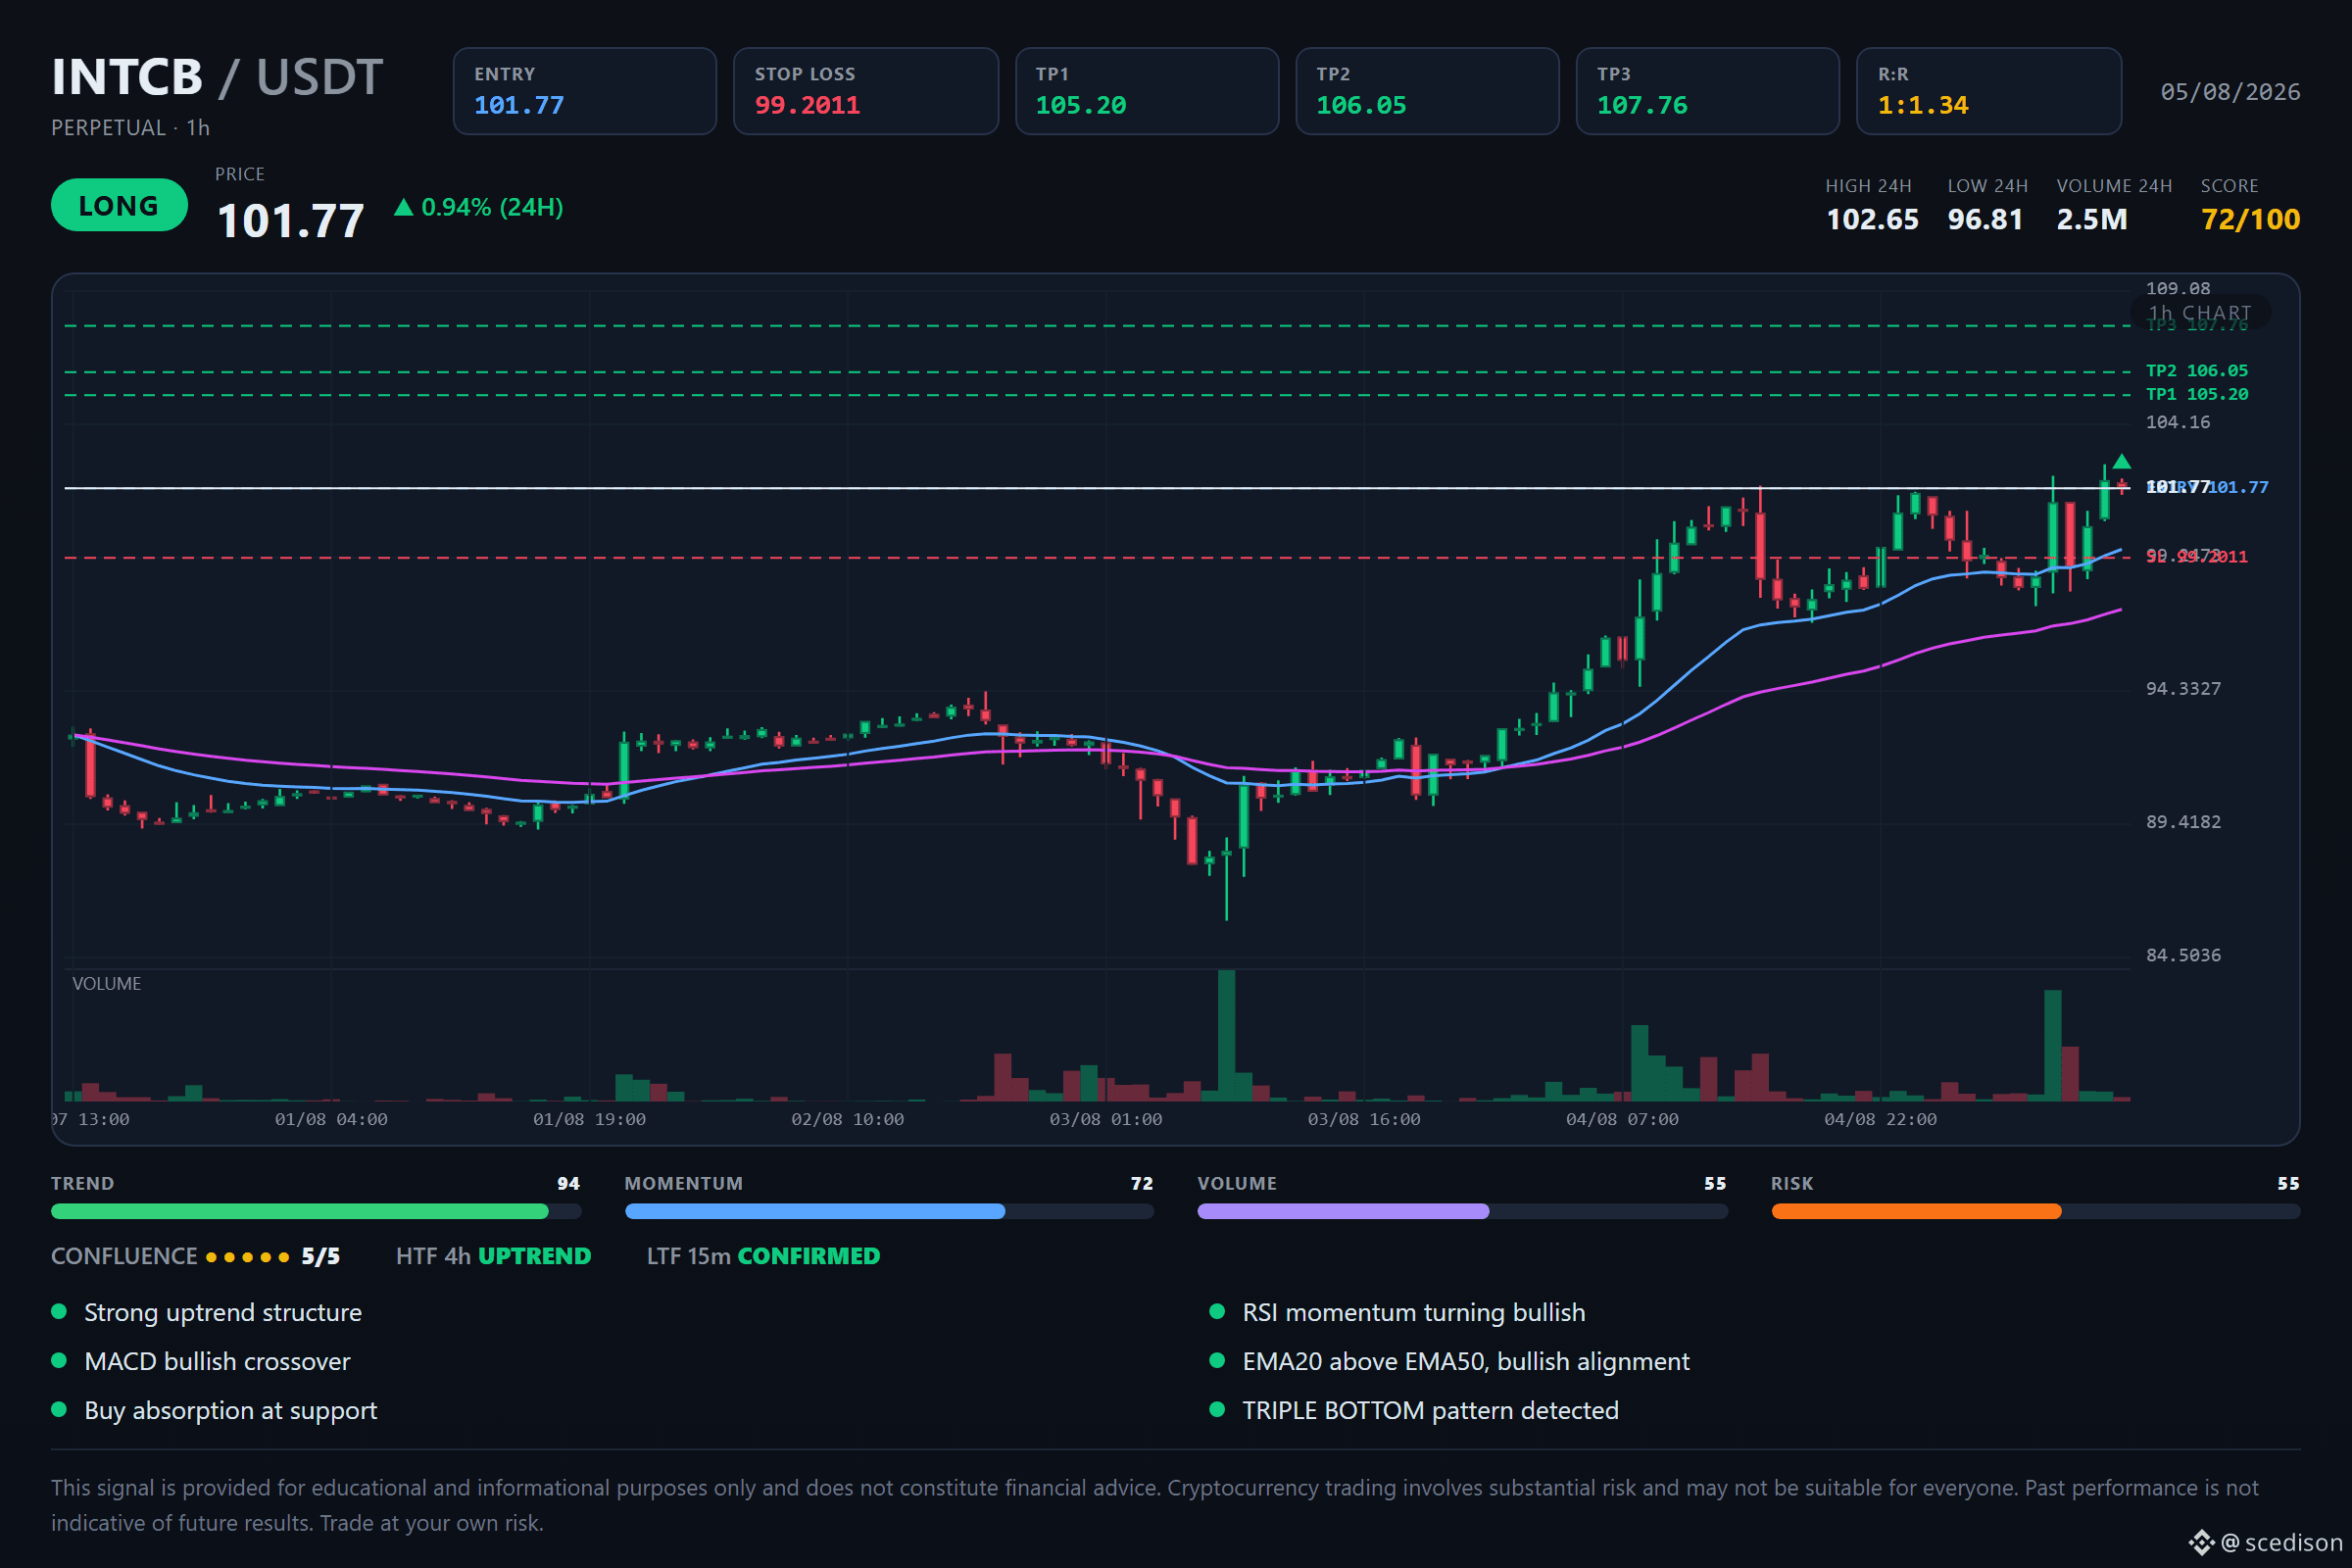Click the 02/08 10:00 time label
This screenshot has width=2352, height=1568.
pos(847,1120)
